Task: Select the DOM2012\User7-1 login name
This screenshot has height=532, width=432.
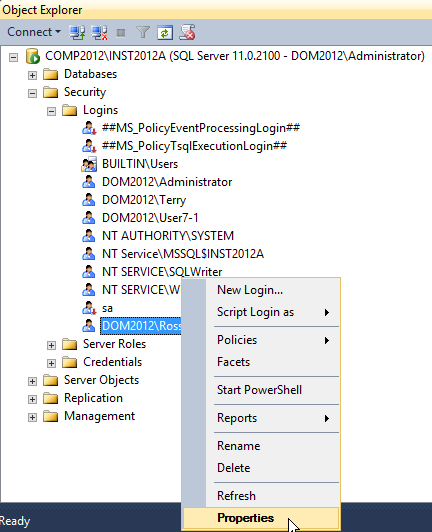Action: [150, 218]
